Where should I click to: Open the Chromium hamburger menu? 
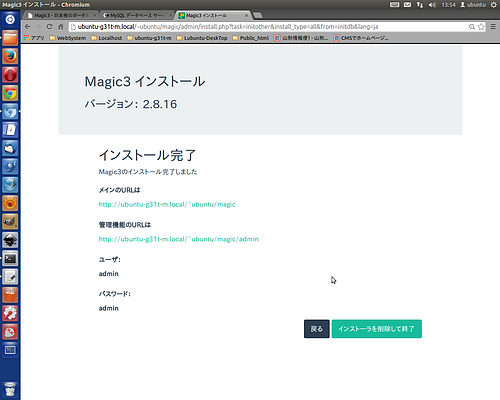[493, 27]
